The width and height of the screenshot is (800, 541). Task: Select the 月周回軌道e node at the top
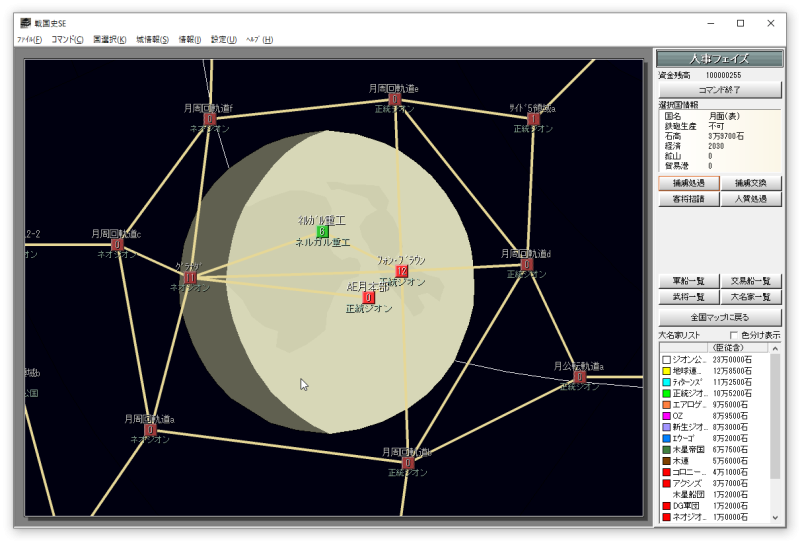click(x=394, y=99)
